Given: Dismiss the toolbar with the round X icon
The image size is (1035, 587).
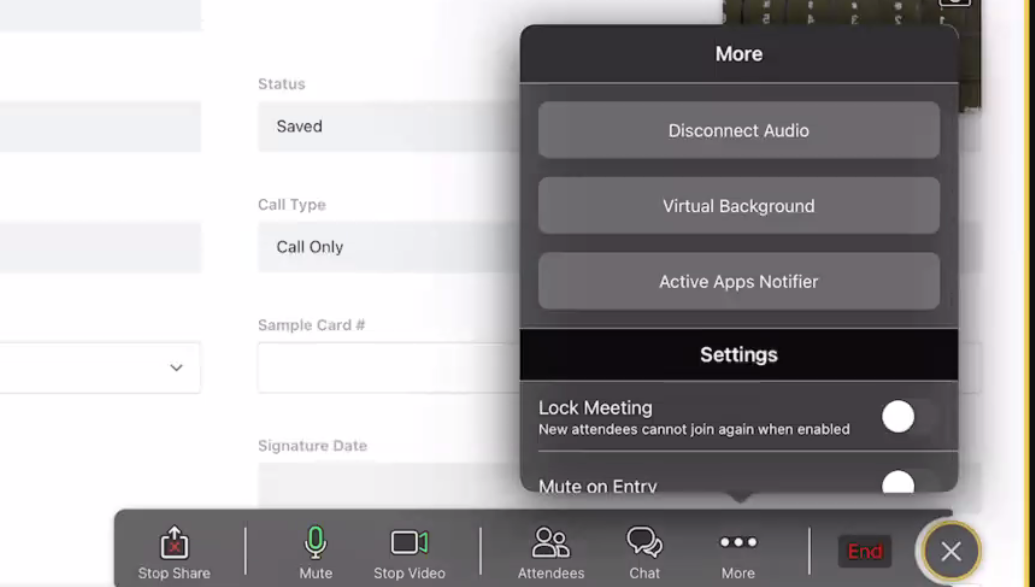Looking at the screenshot, I should [x=950, y=551].
